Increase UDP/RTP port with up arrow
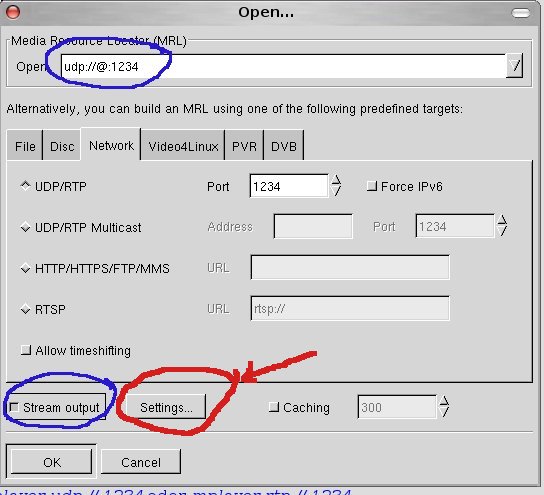 pos(336,180)
